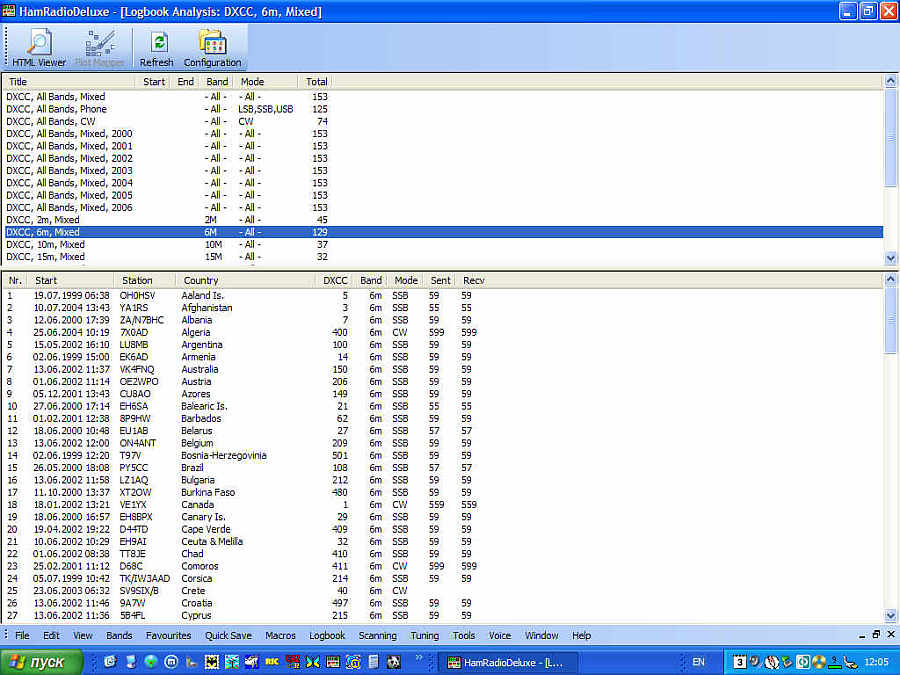Click the EN language indicator

tap(698, 662)
